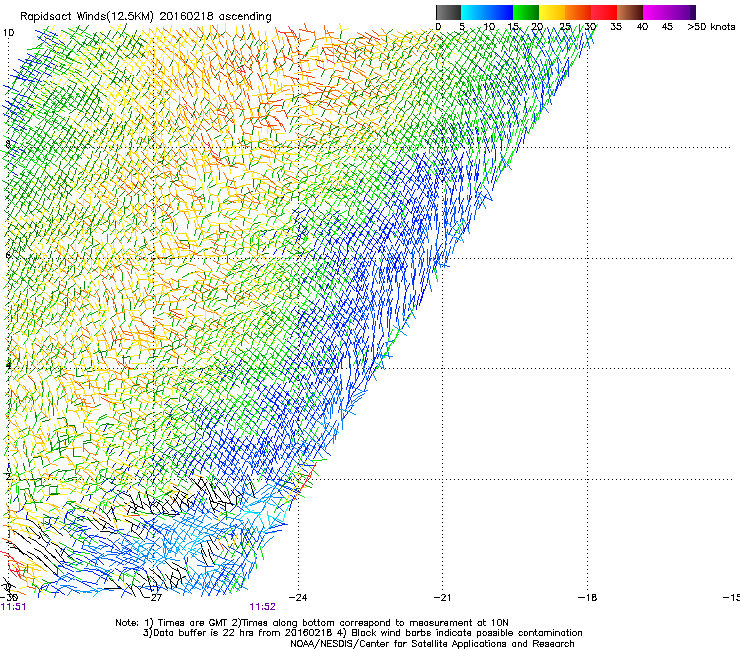Click the legend label '45'
740x650 pixels.
coord(667,27)
